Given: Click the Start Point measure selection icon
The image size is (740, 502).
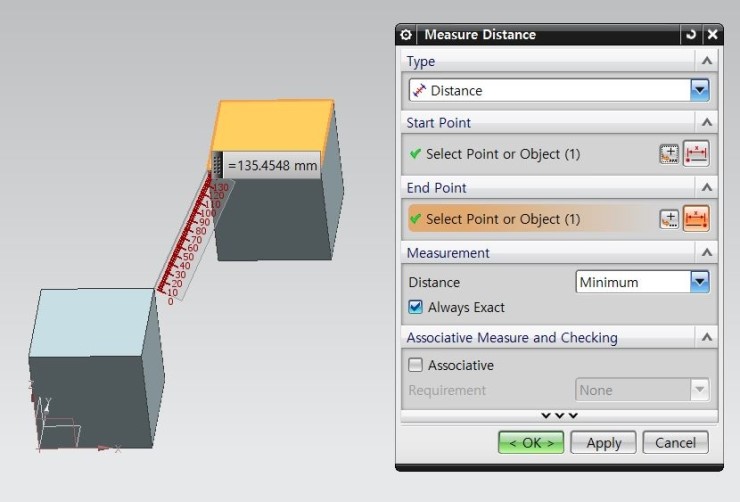Looking at the screenshot, I should 696,154.
